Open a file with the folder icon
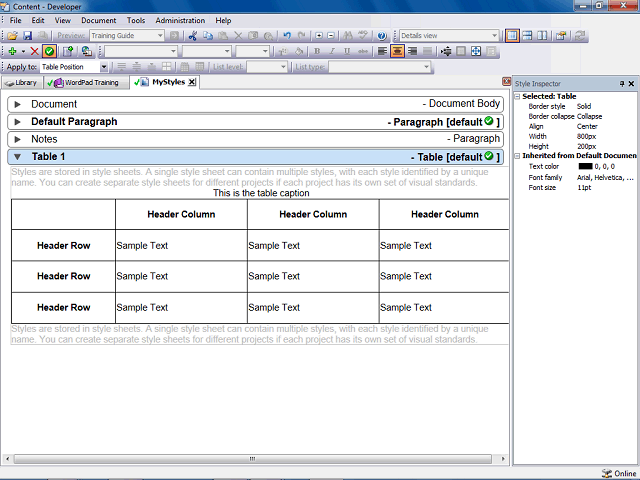The height and width of the screenshot is (480, 640). coord(12,36)
